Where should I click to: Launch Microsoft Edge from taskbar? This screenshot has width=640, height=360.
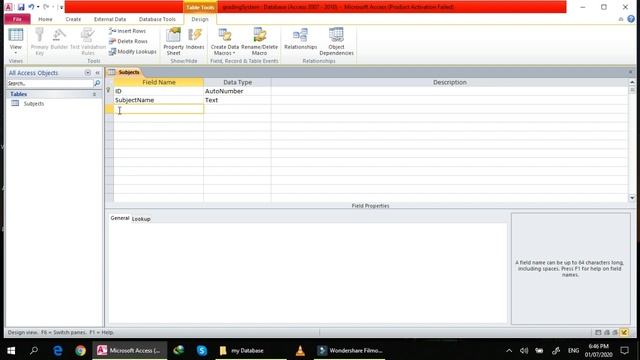coord(58,351)
